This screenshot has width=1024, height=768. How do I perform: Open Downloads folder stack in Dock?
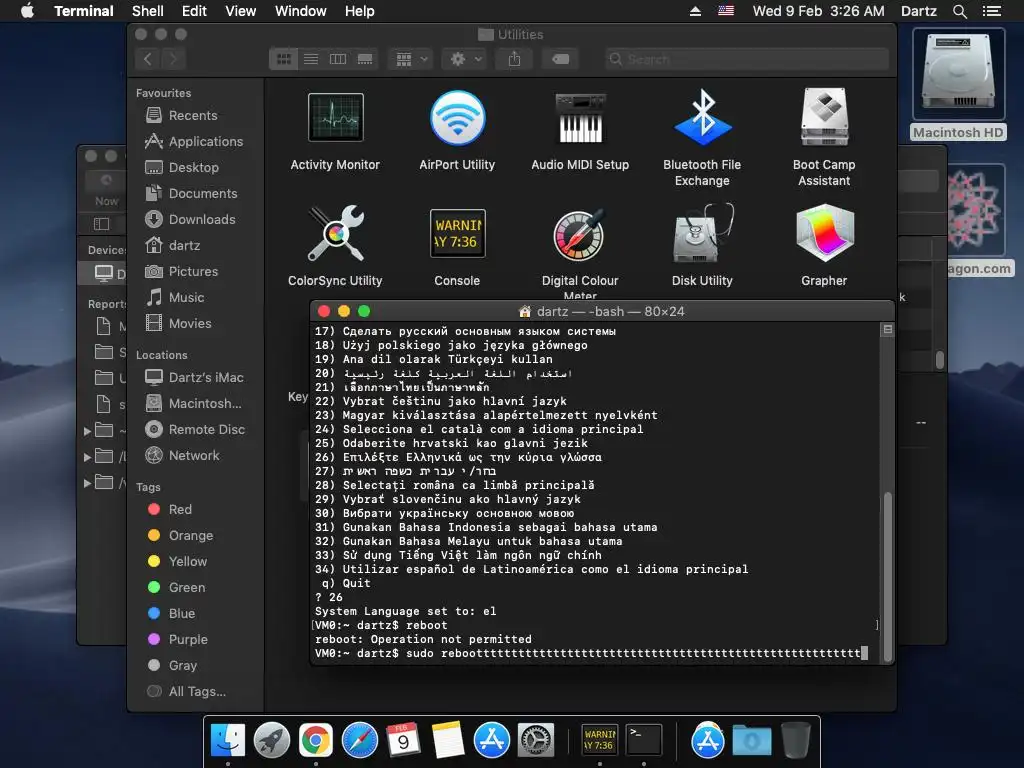tap(752, 740)
